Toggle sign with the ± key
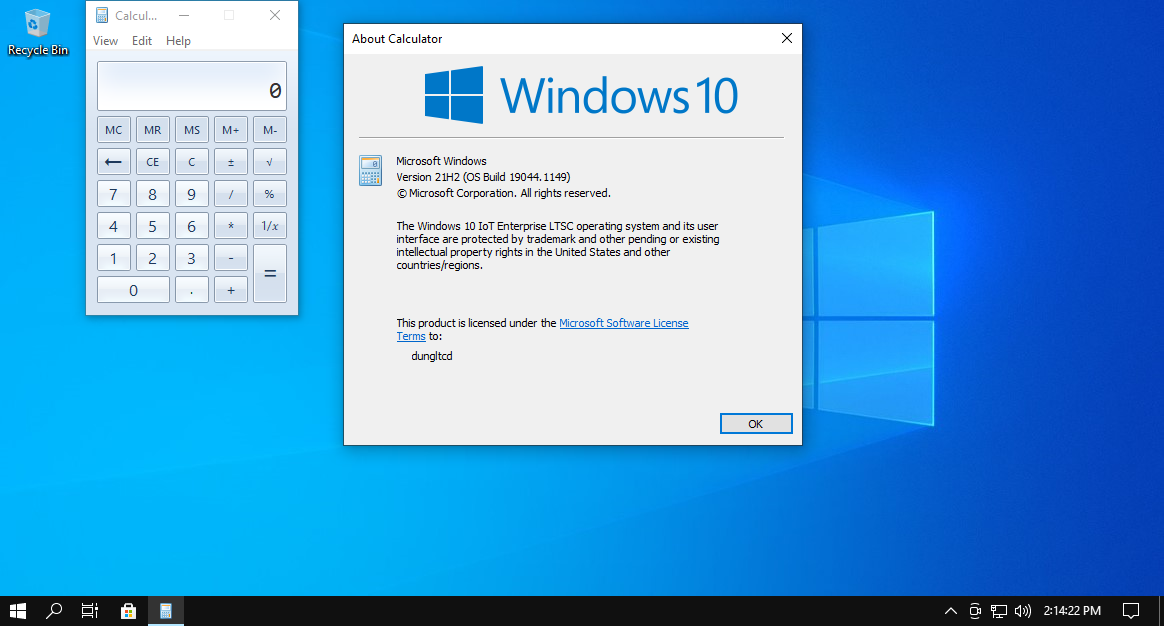The height and width of the screenshot is (626, 1164). click(231, 162)
